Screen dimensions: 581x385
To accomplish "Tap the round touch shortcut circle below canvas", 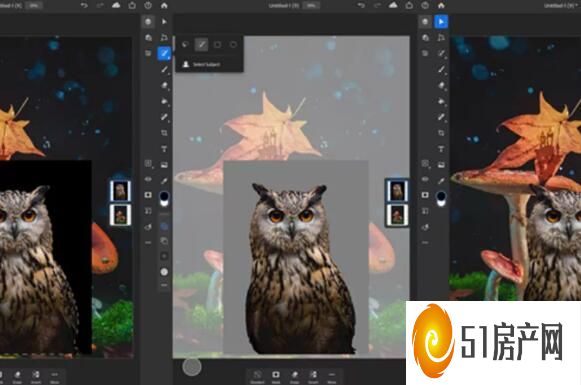I will [x=192, y=366].
